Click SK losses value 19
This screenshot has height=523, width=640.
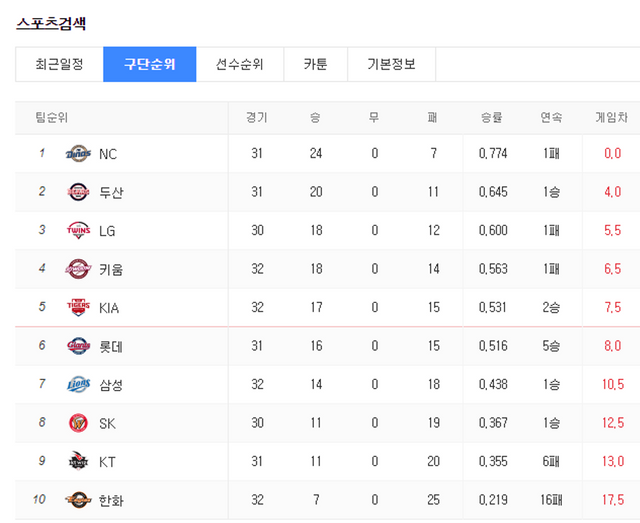click(433, 423)
